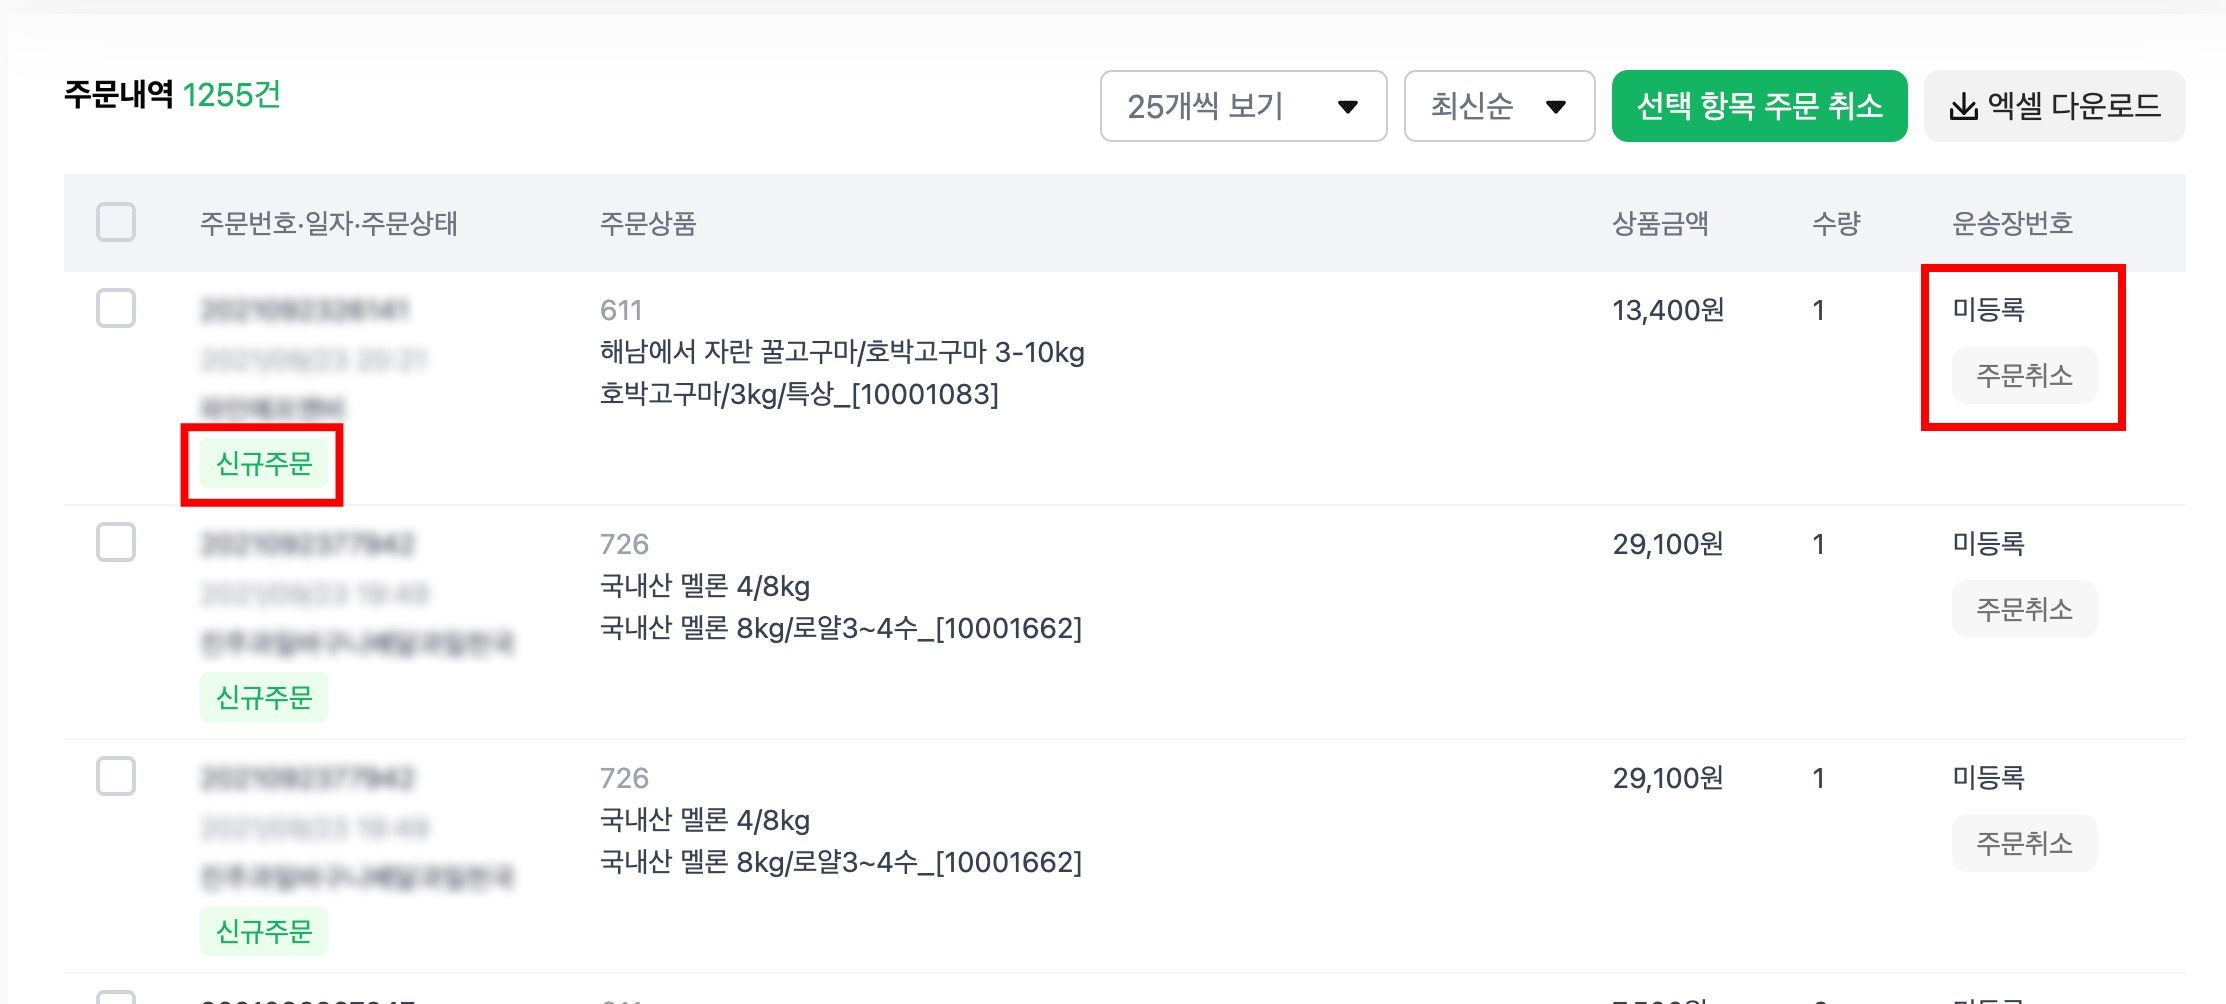This screenshot has width=2226, height=1004.
Task: Tick the second 국내산 멜론 order checkbox
Action: (116, 776)
